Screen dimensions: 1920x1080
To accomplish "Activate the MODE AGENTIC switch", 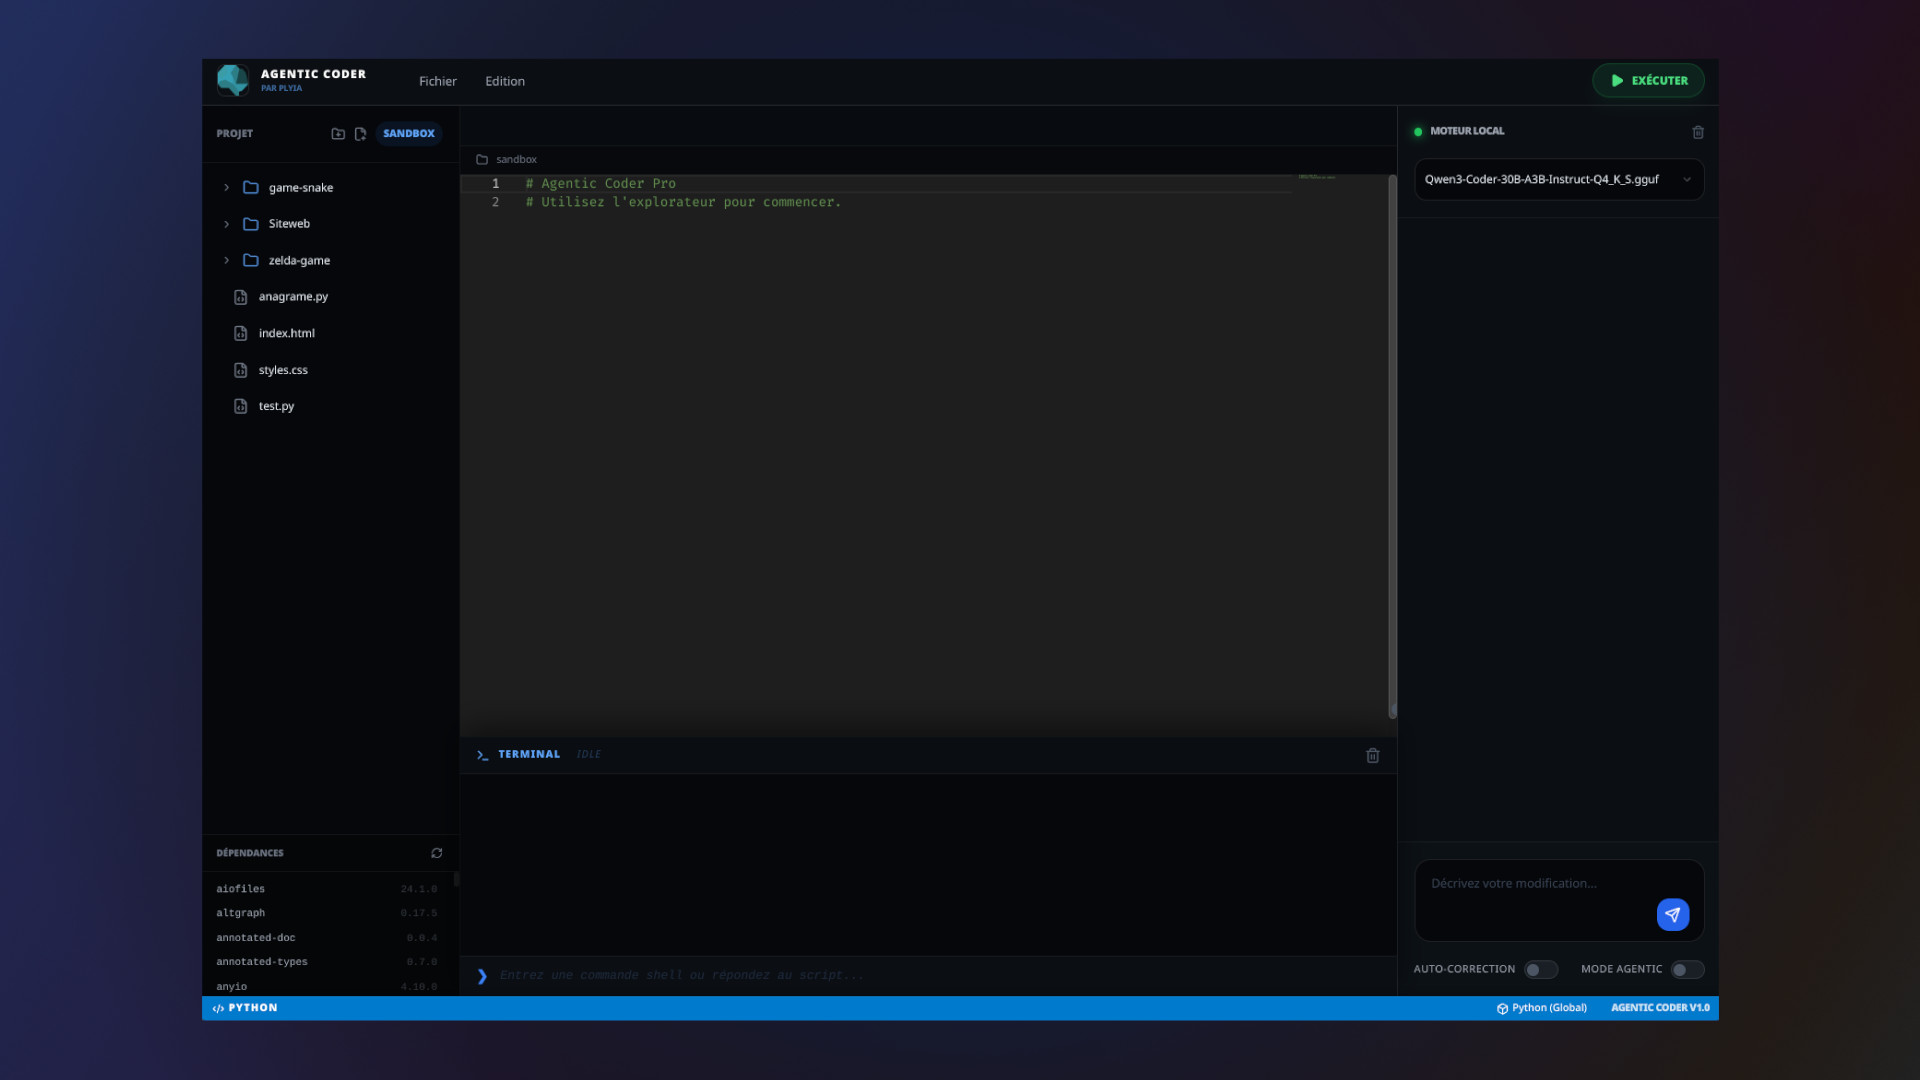I will (1687, 970).
